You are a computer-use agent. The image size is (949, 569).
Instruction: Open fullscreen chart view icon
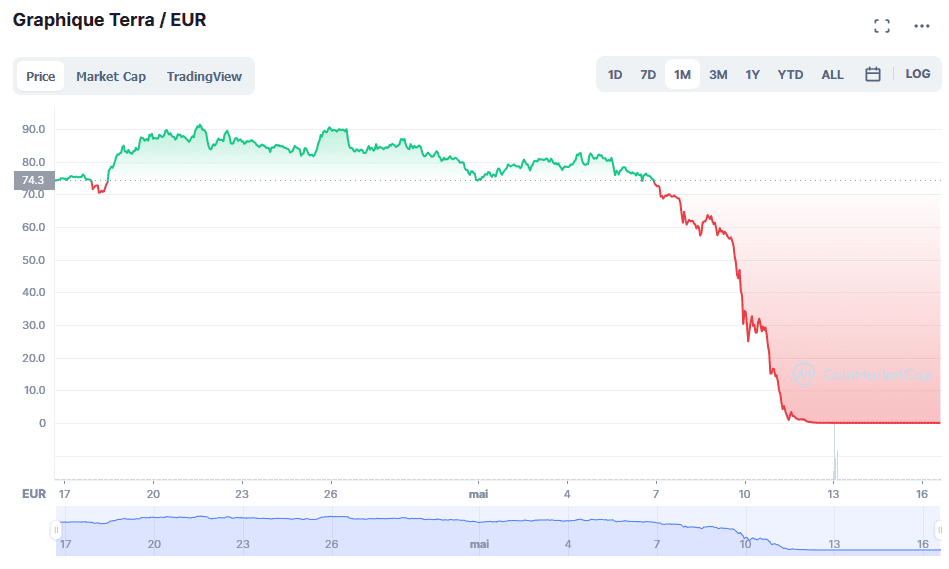881,26
